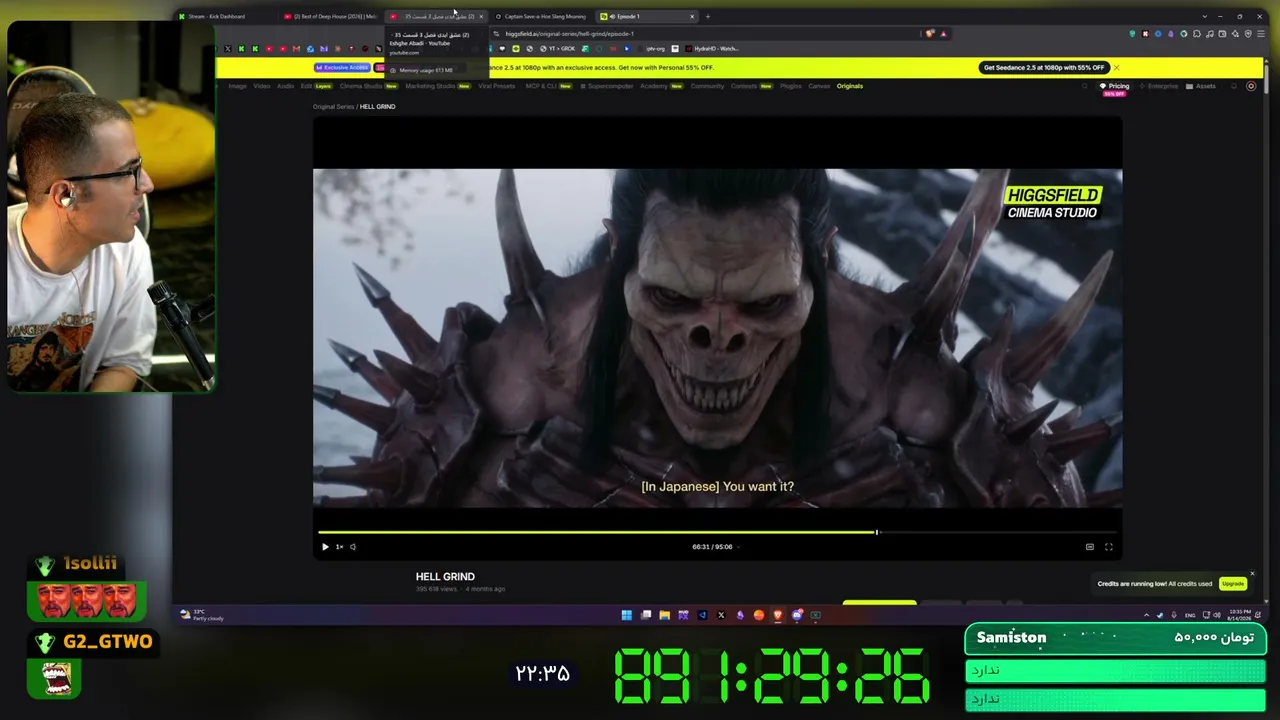Open the MCP & CLI nav item
1280x720 pixels.
pyautogui.click(x=548, y=86)
